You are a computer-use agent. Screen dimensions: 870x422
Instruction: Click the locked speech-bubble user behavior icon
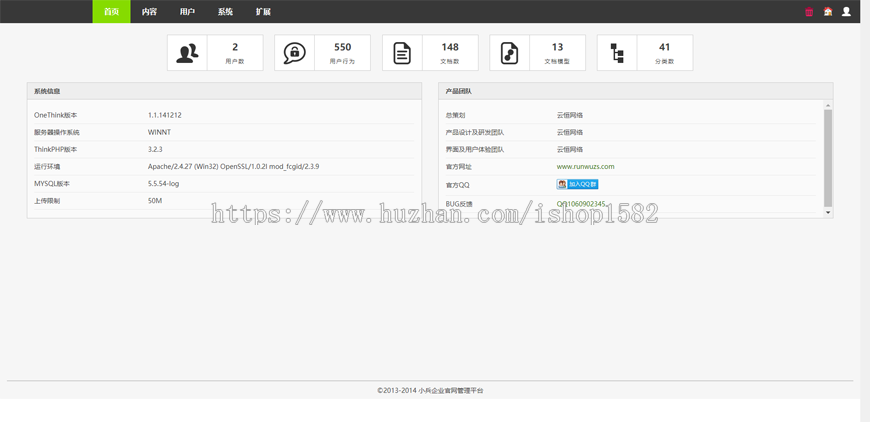coord(295,53)
